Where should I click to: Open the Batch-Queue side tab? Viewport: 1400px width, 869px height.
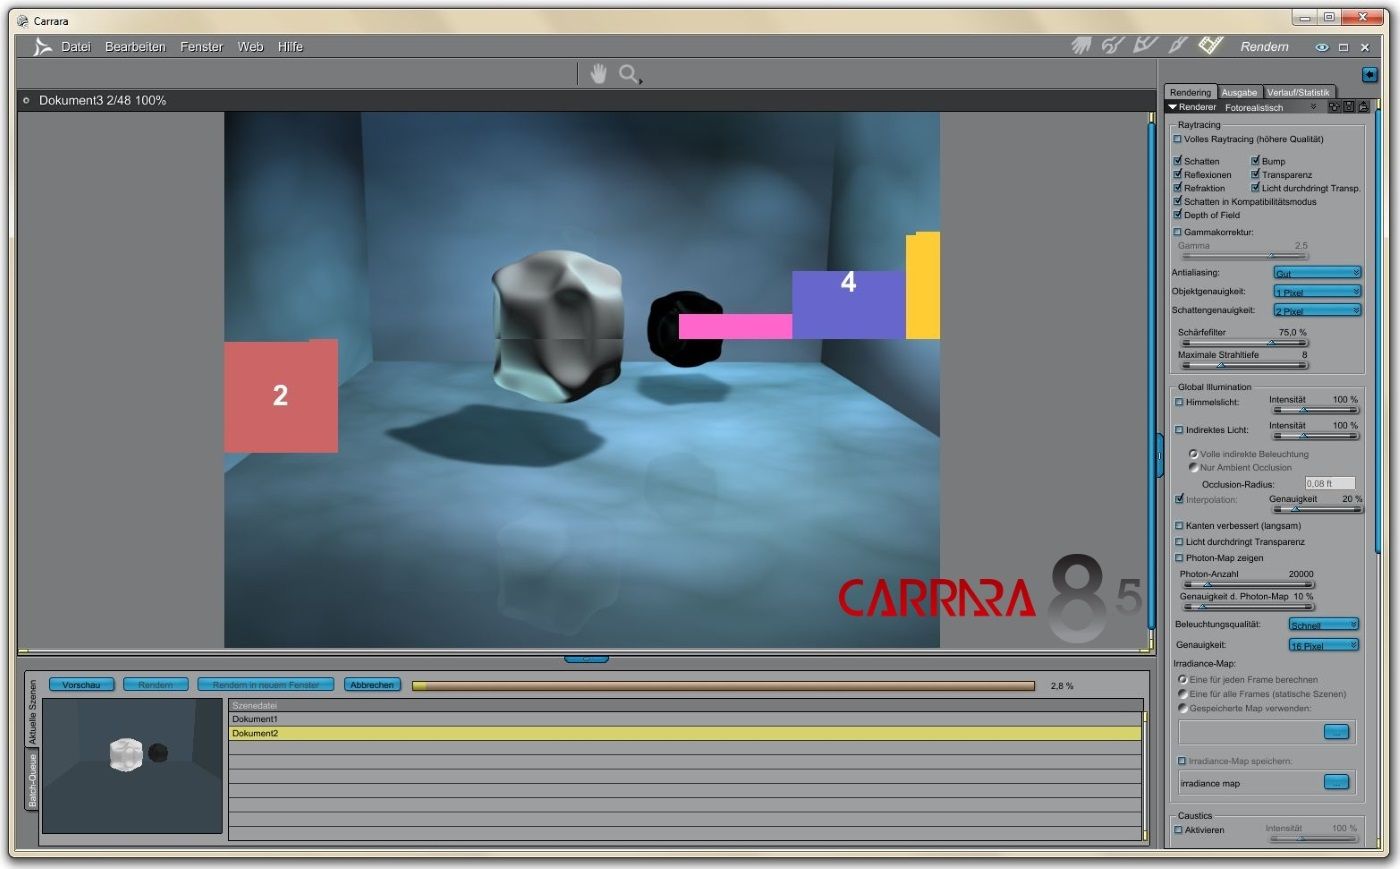32,780
